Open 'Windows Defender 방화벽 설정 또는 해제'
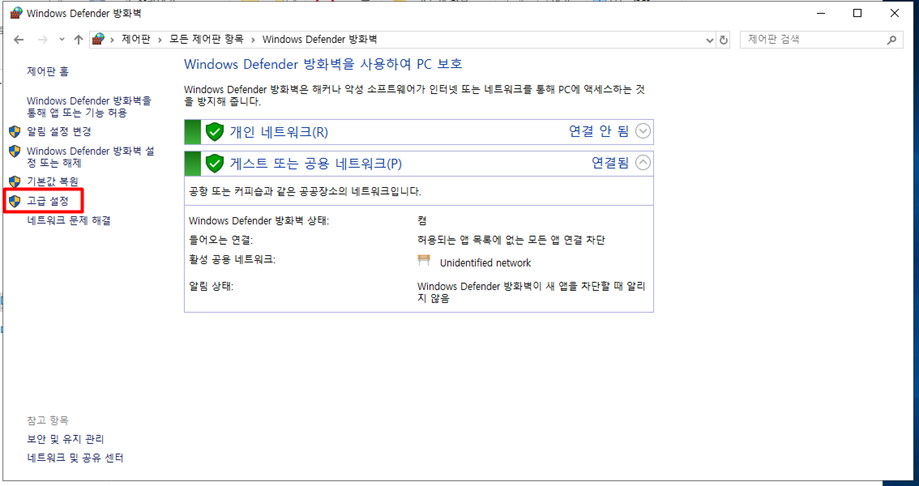 click(91, 157)
